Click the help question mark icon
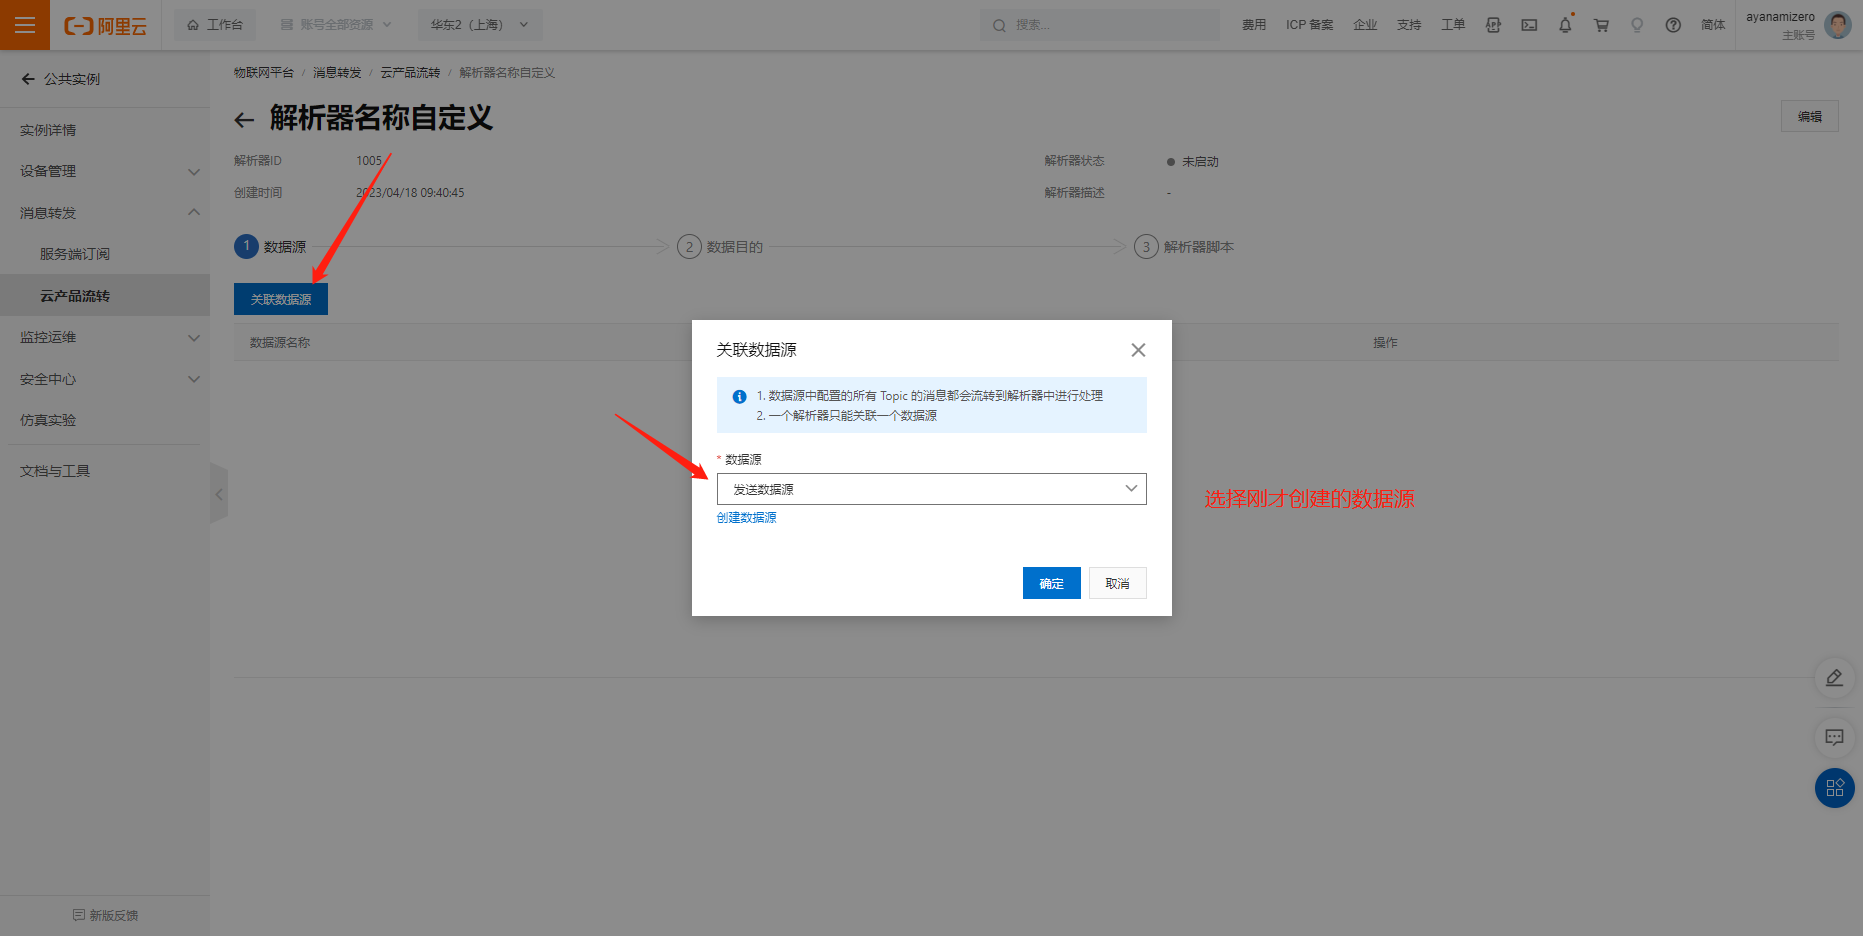The image size is (1863, 936). [1673, 25]
